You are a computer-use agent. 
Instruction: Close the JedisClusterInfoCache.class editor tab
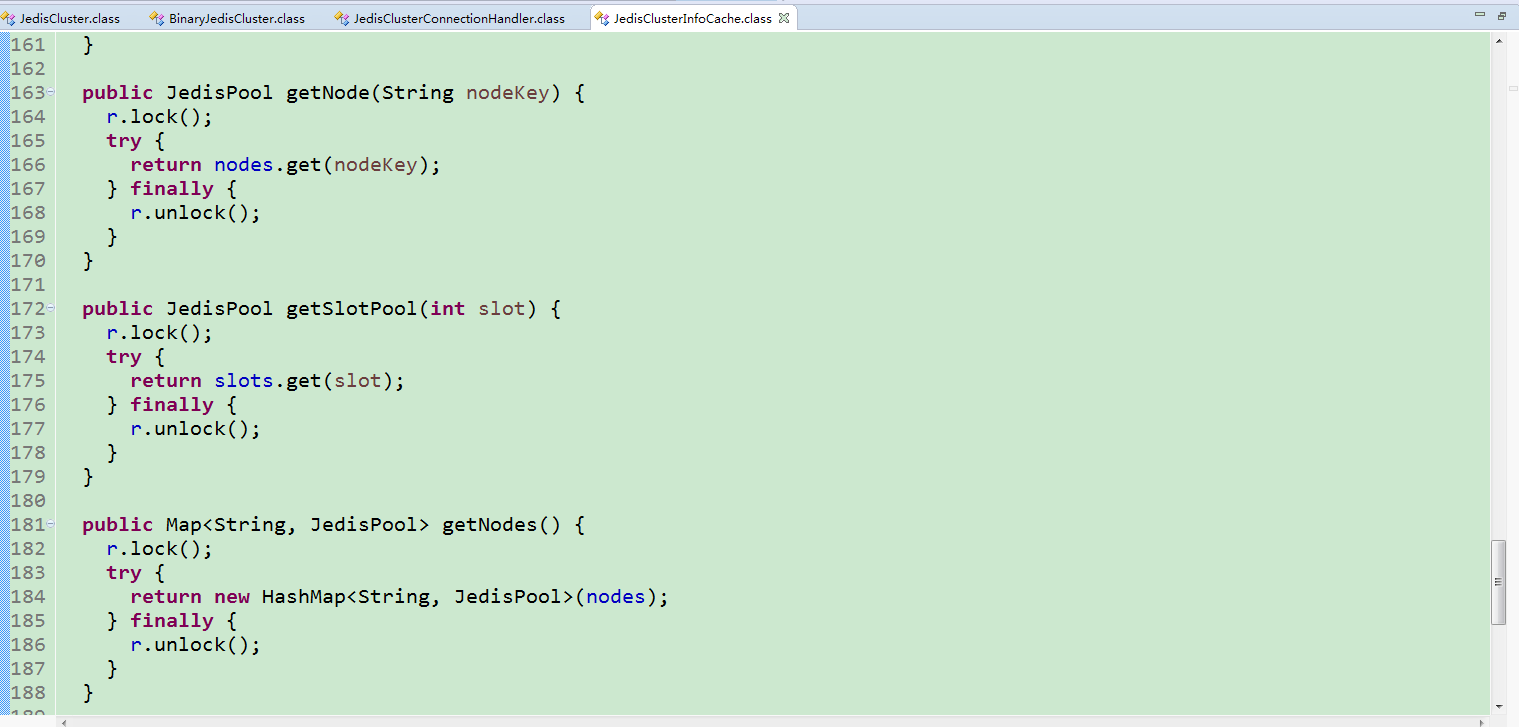click(x=784, y=18)
